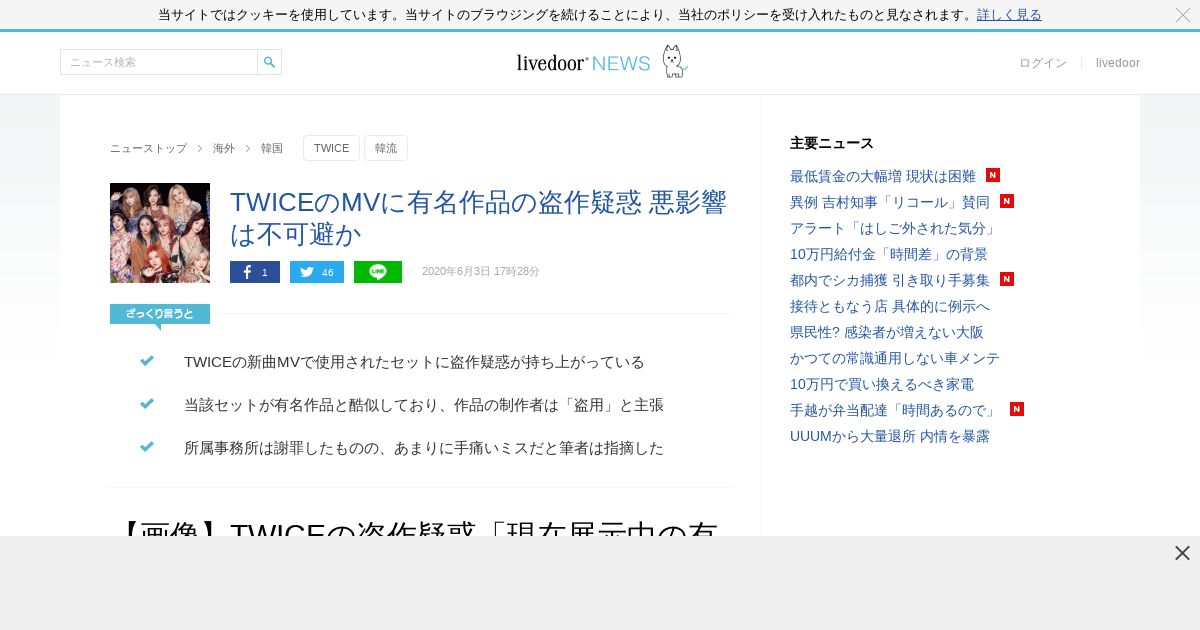Image resolution: width=1200 pixels, height=630 pixels.
Task: Open 手越が弁当配達 news link
Action: point(895,410)
